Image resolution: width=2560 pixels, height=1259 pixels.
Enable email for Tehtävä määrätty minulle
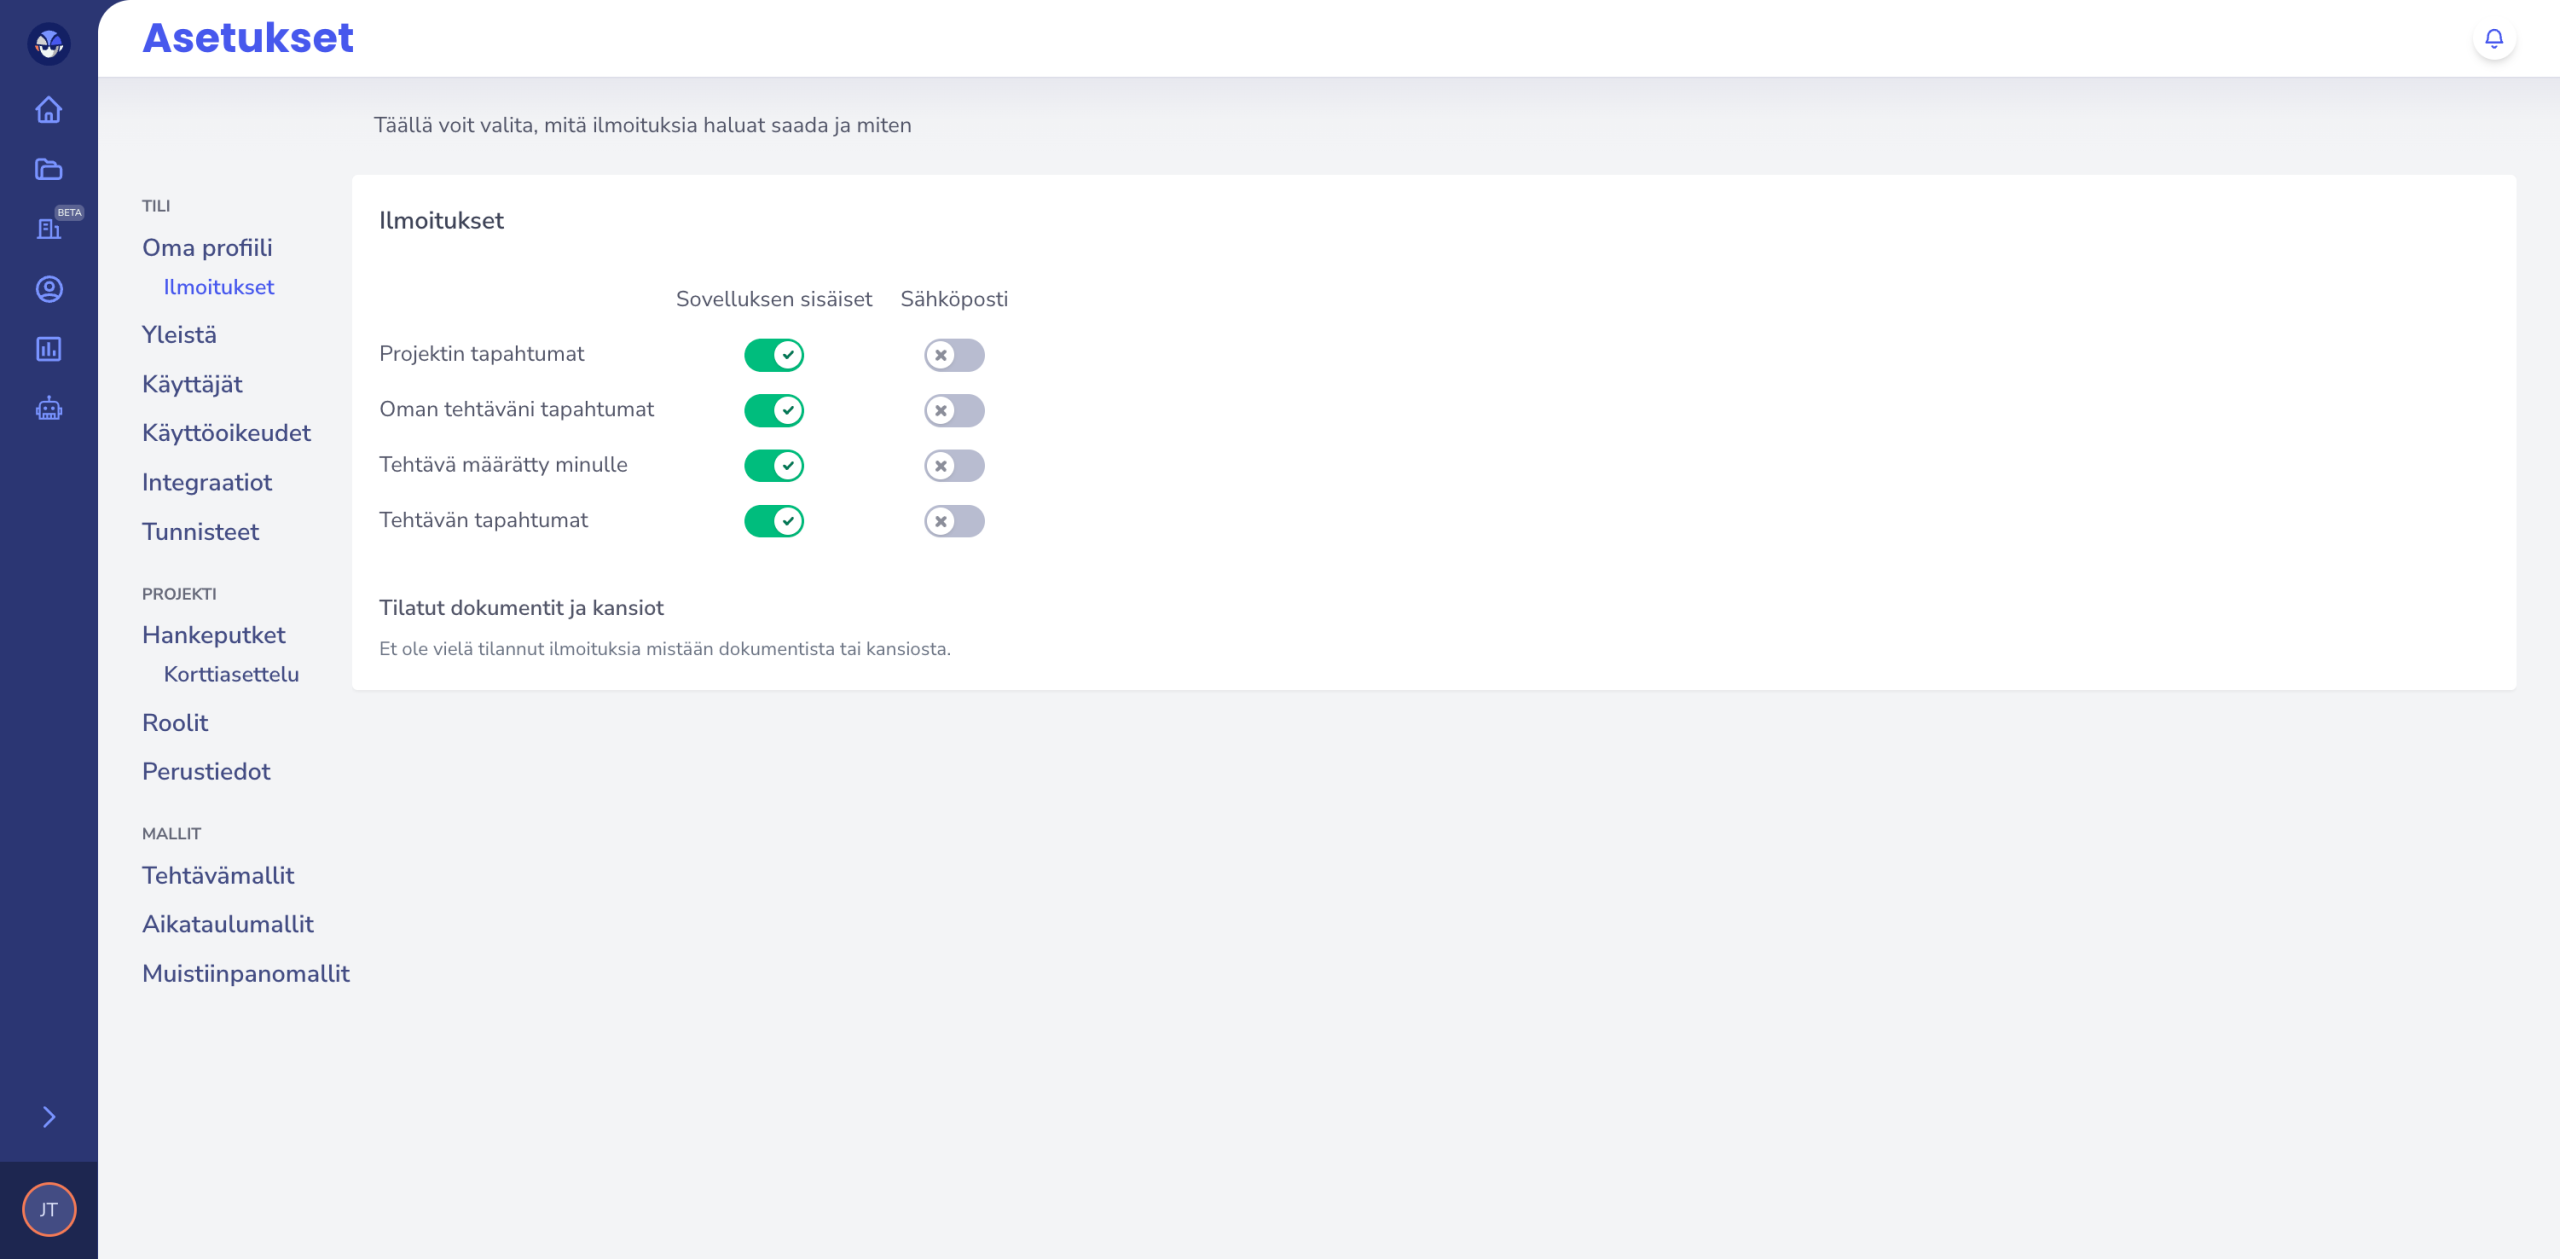coord(954,466)
